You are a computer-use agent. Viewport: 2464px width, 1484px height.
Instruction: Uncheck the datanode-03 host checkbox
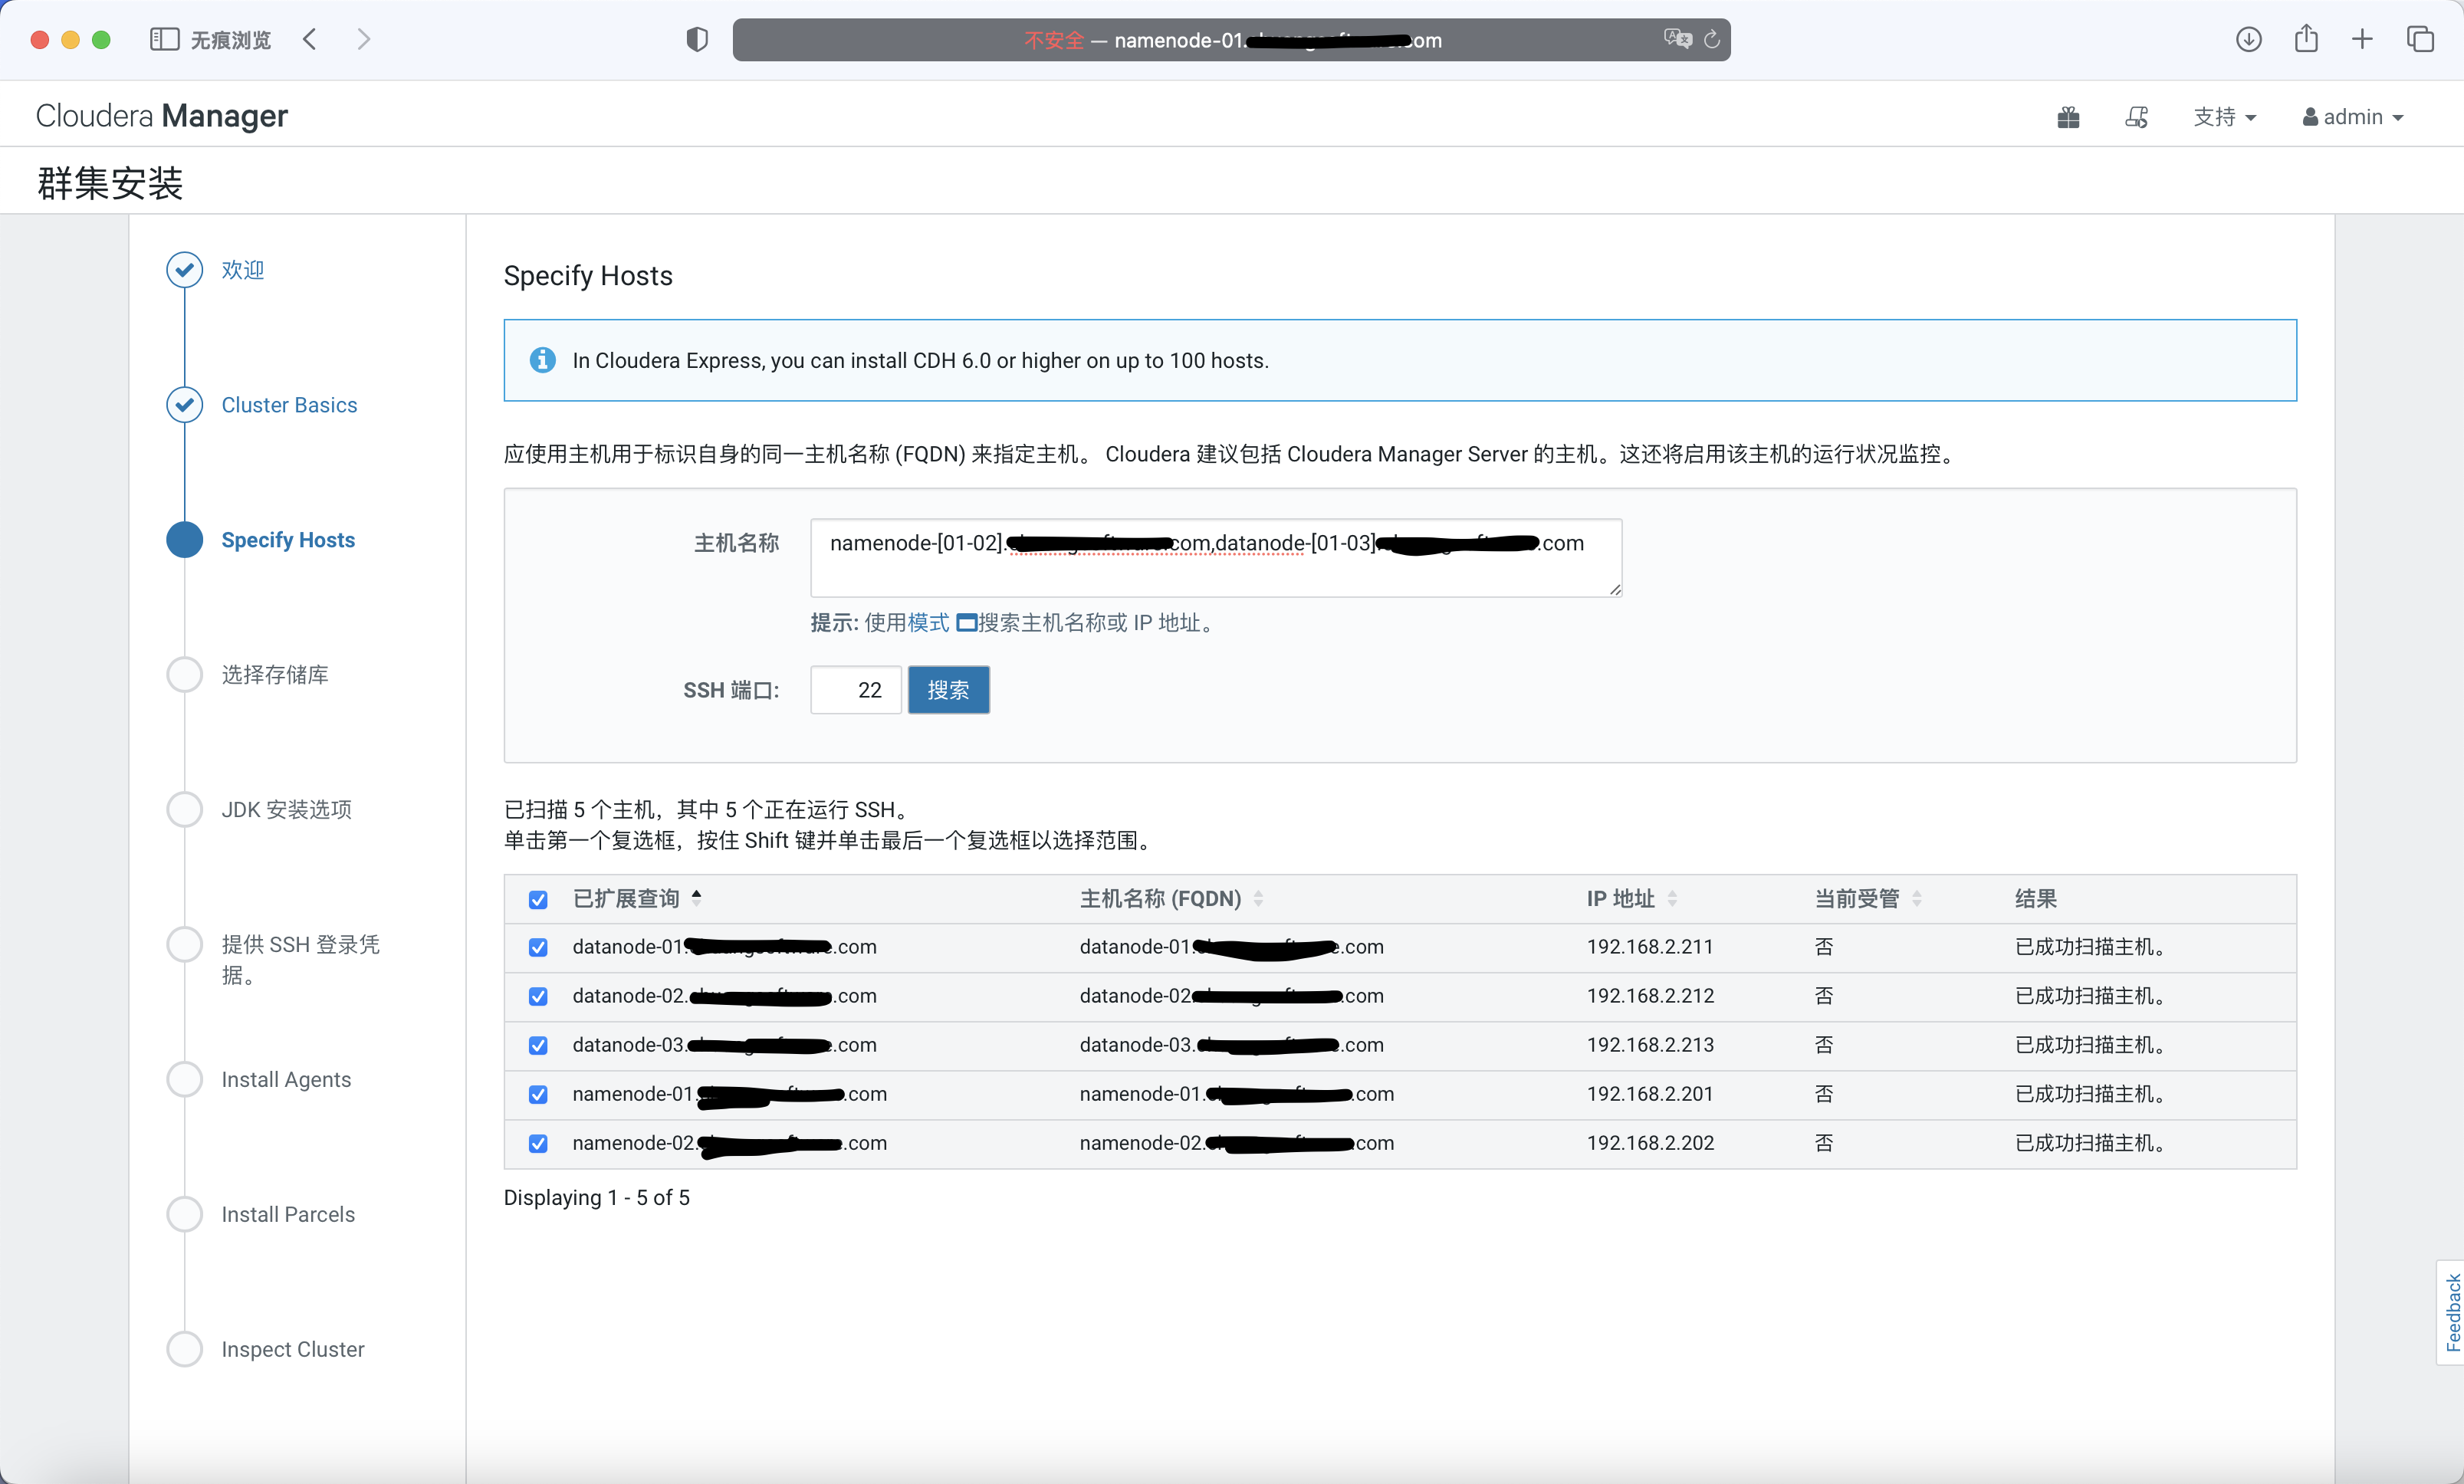tap(538, 1046)
